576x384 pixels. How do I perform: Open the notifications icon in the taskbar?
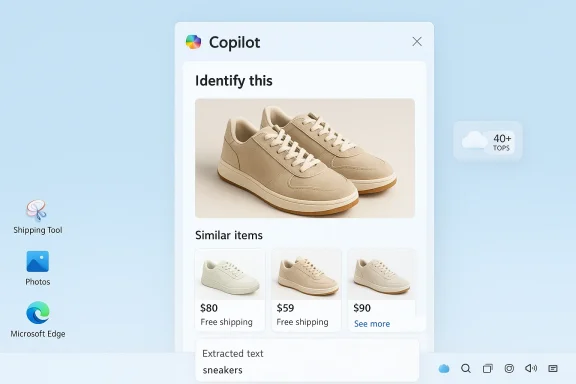coord(553,368)
